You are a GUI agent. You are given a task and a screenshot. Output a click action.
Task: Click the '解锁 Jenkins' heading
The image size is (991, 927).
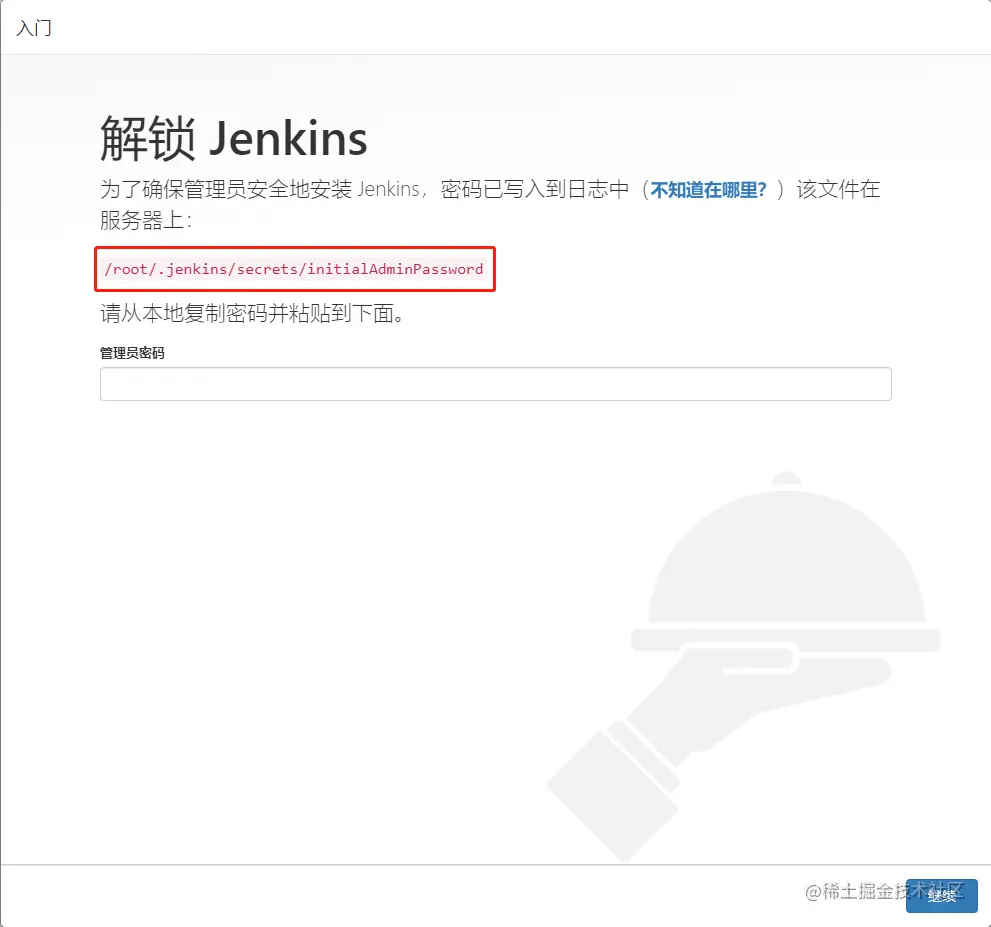234,138
